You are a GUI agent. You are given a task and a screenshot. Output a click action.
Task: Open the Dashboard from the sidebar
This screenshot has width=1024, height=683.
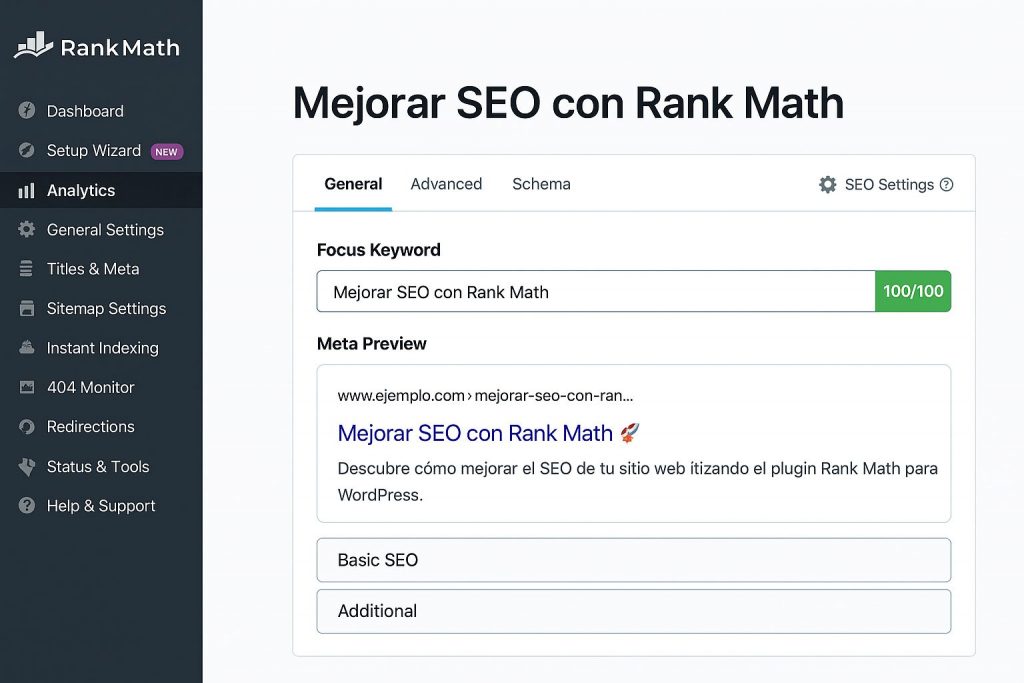85,111
